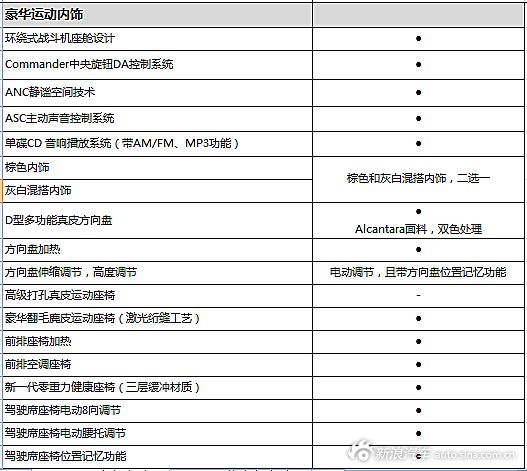Click 新一代零重力健康座椅 cell
This screenshot has height=471, width=527.
157,388
